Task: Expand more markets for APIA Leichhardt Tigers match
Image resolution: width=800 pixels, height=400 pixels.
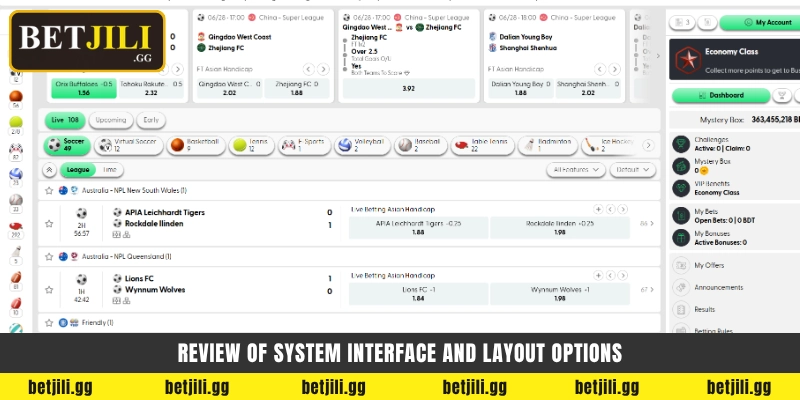Action: 647,223
